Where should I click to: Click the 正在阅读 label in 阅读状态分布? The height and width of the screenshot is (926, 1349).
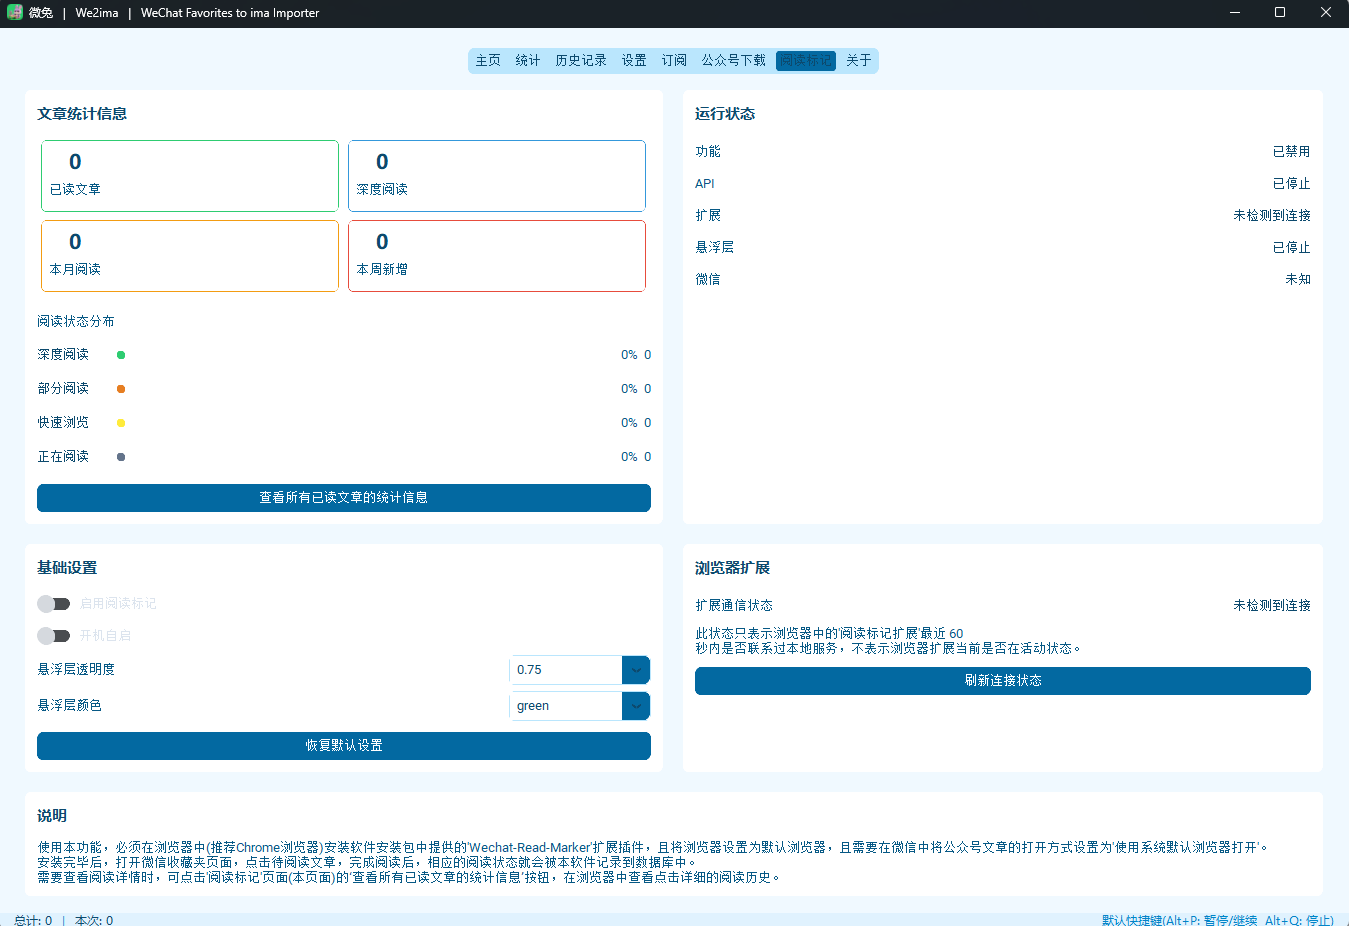coord(63,457)
